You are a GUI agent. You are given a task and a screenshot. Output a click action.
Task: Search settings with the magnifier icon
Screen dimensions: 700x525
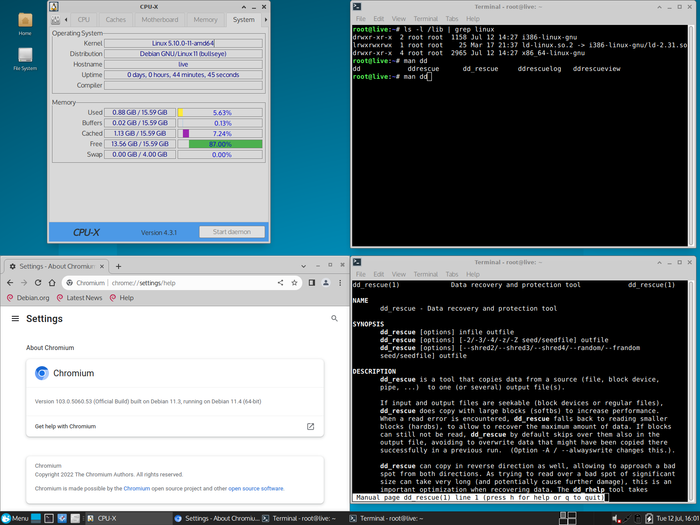tap(334, 318)
